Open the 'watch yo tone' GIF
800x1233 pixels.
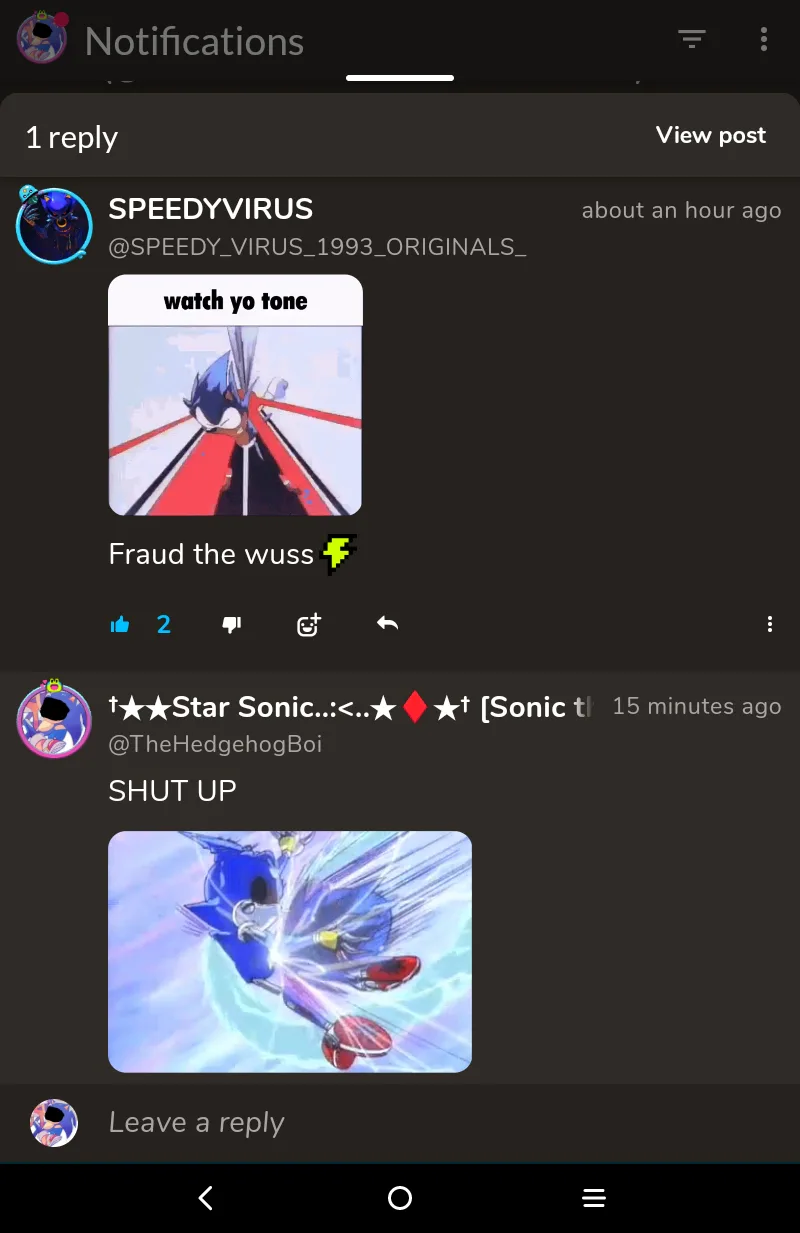point(235,395)
